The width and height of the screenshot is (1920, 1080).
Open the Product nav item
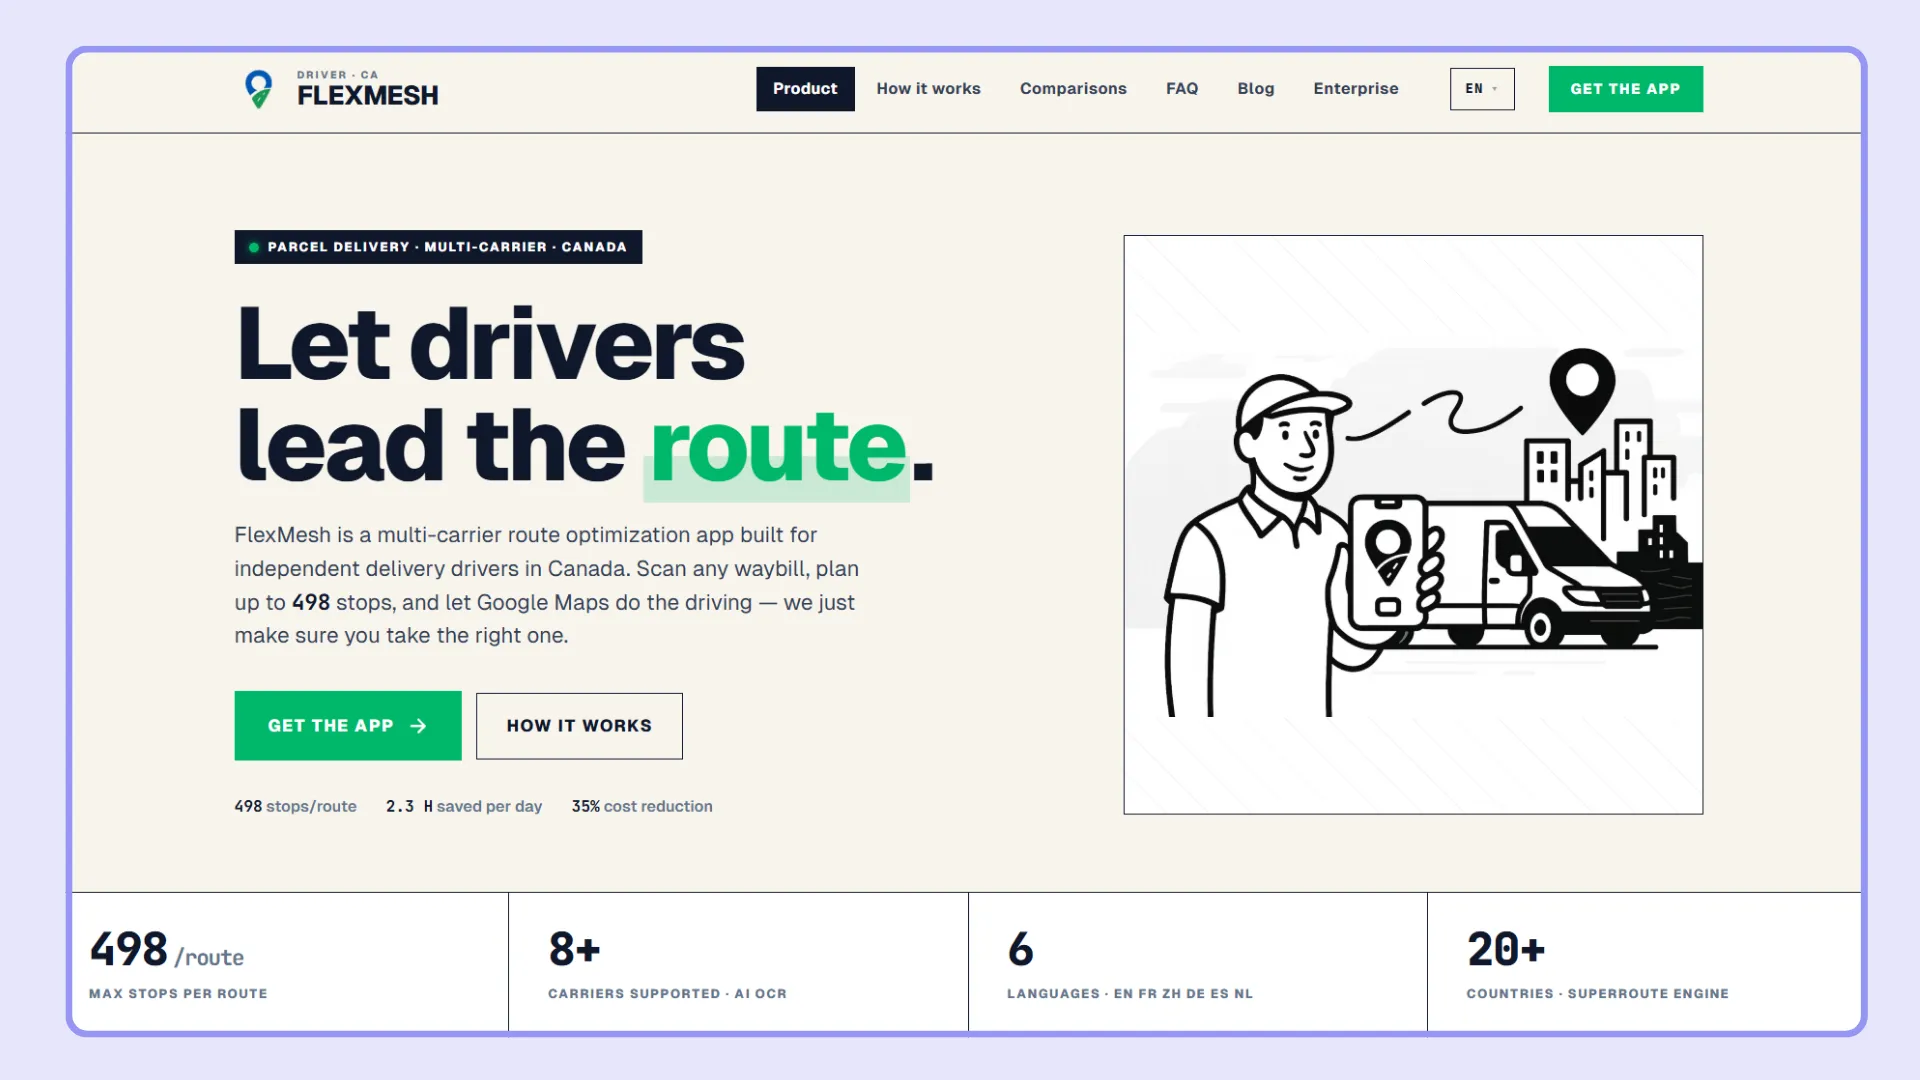805,89
